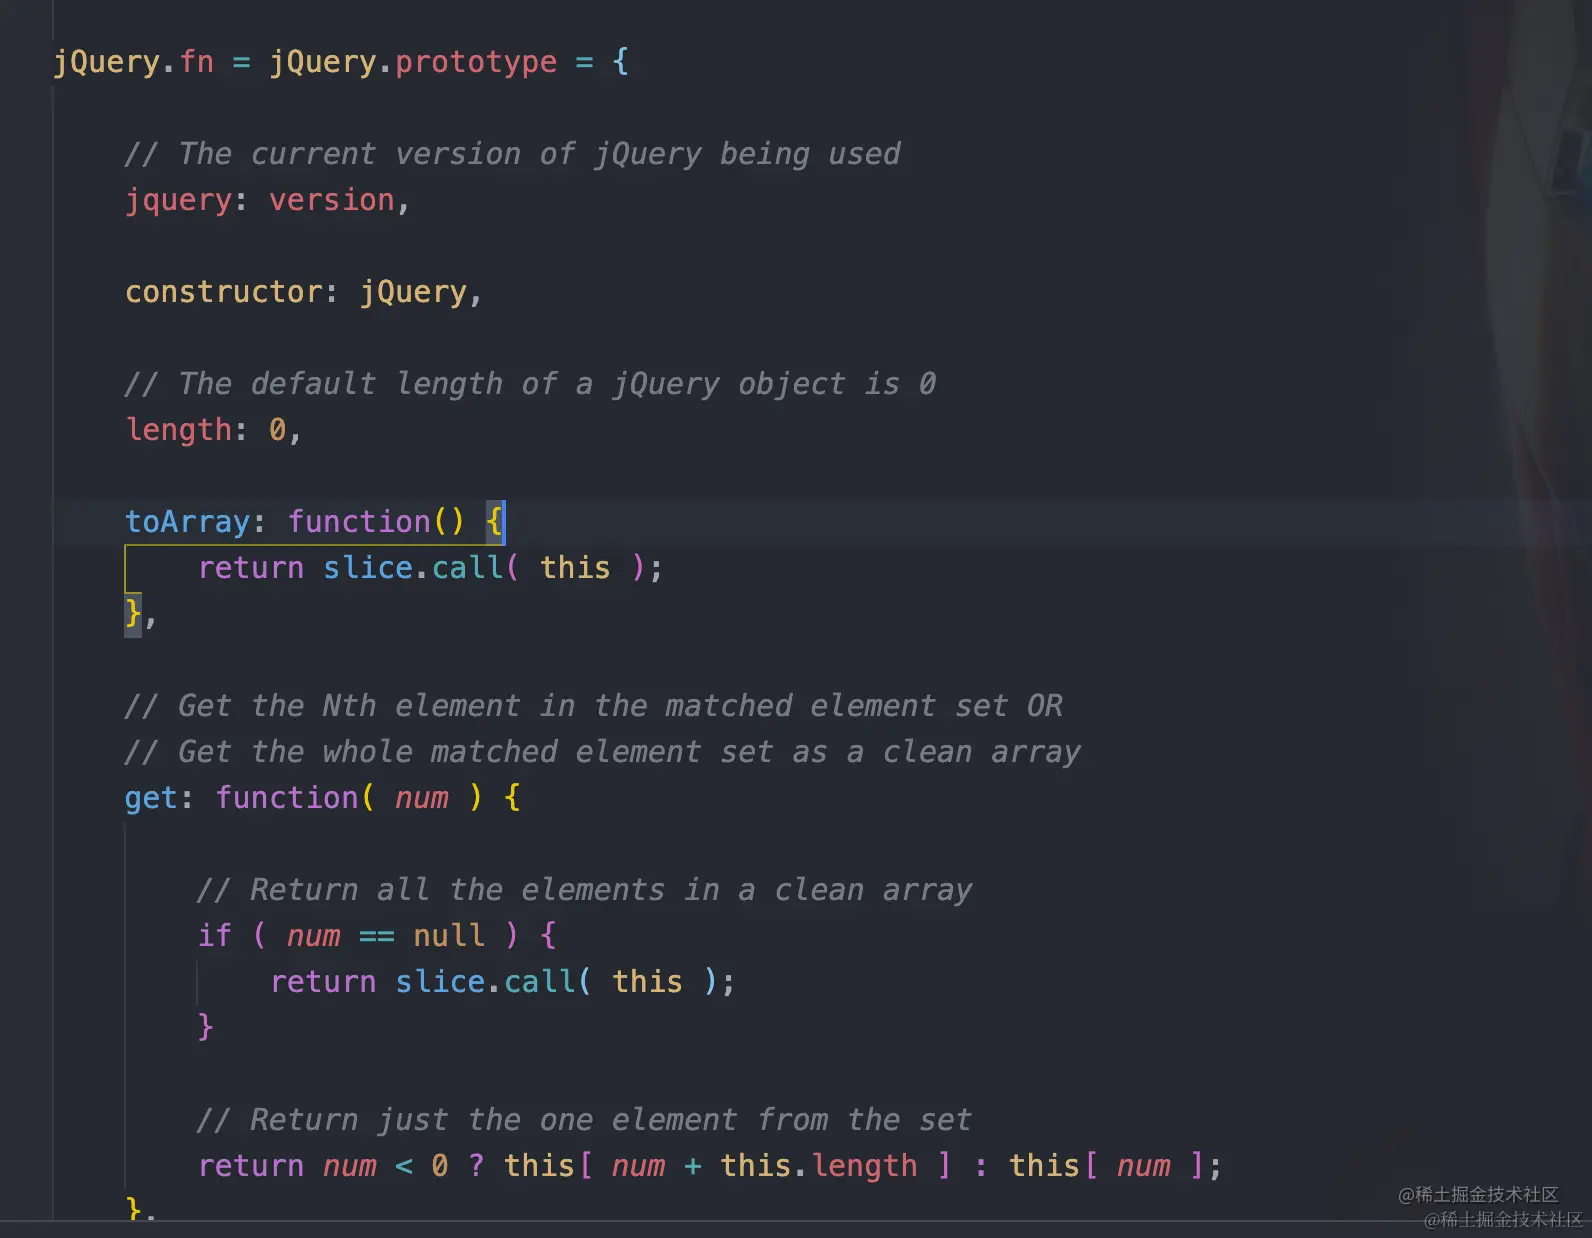Click the 'toArray' method name
Screen dimensions: 1592x1238
click(187, 522)
